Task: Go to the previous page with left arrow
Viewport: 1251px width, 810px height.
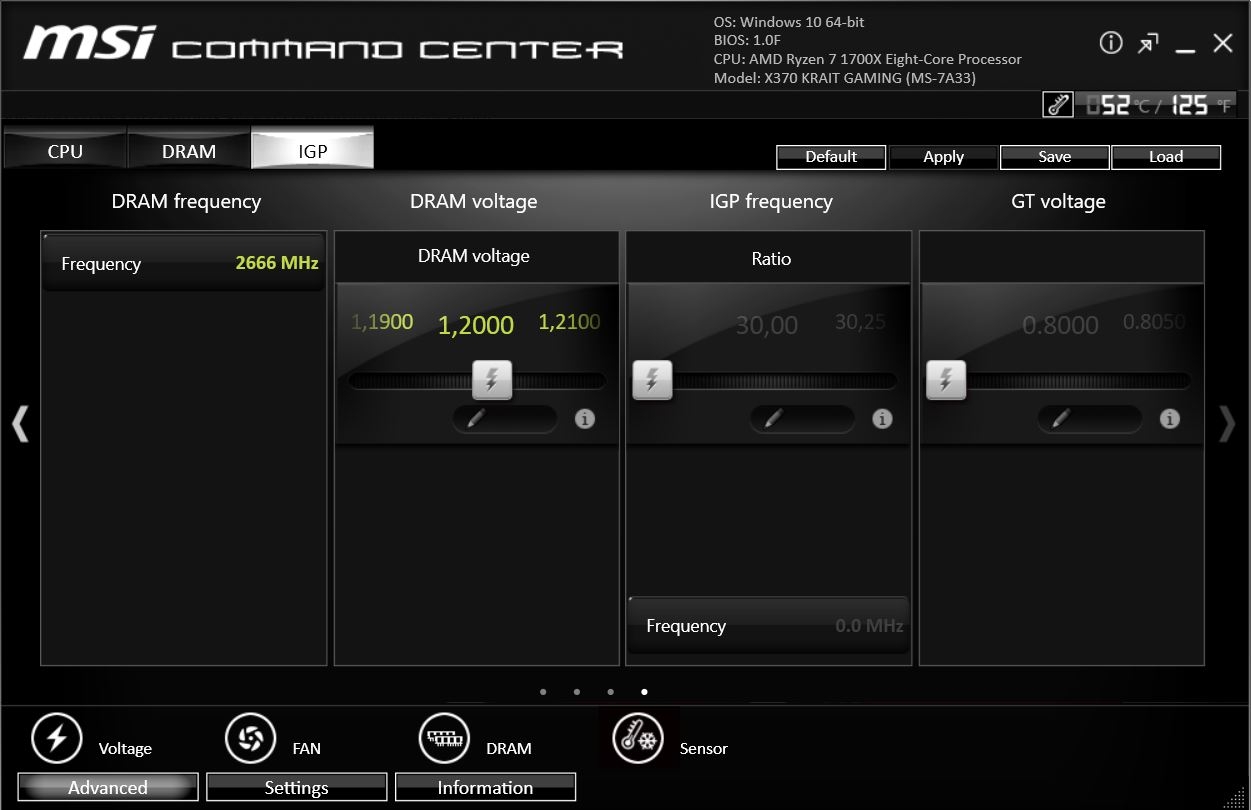Action: click(20, 424)
